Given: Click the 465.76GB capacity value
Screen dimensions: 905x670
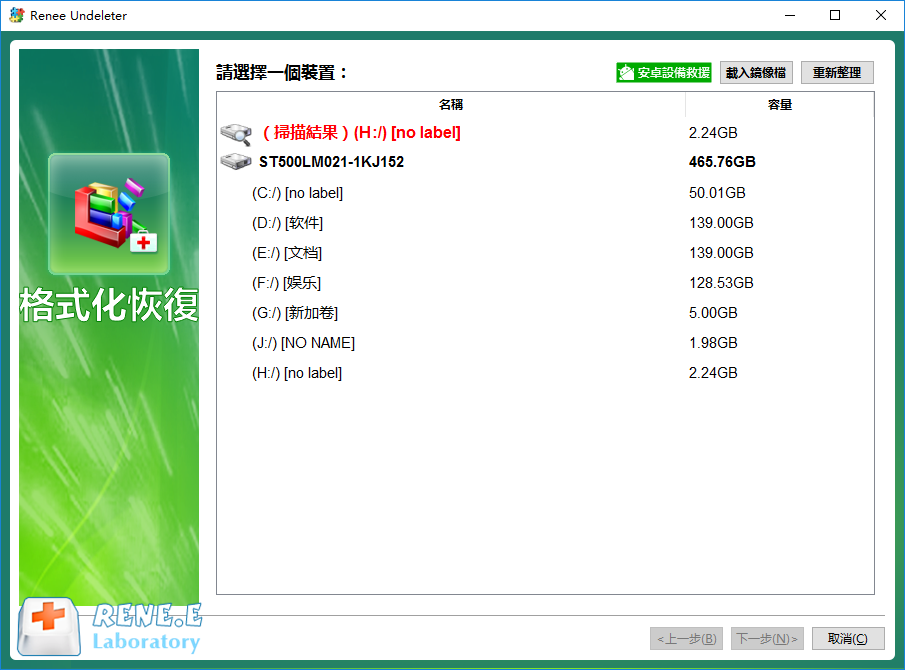Looking at the screenshot, I should (722, 162).
